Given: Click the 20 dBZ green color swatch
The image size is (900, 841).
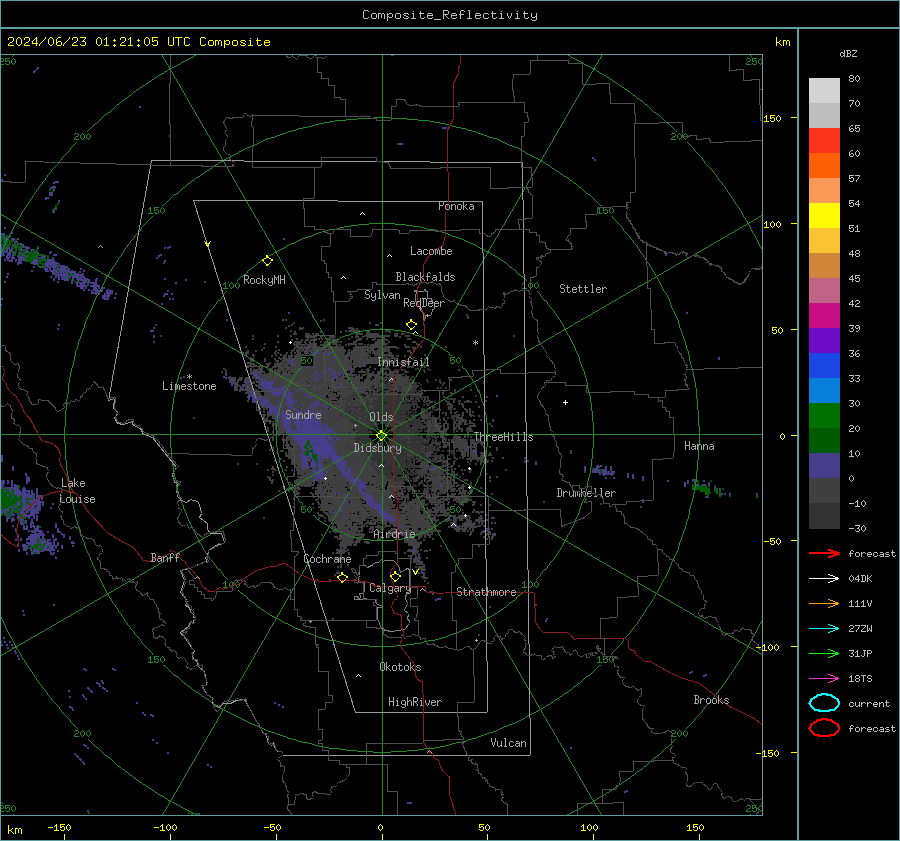Looking at the screenshot, I should pos(824,416).
